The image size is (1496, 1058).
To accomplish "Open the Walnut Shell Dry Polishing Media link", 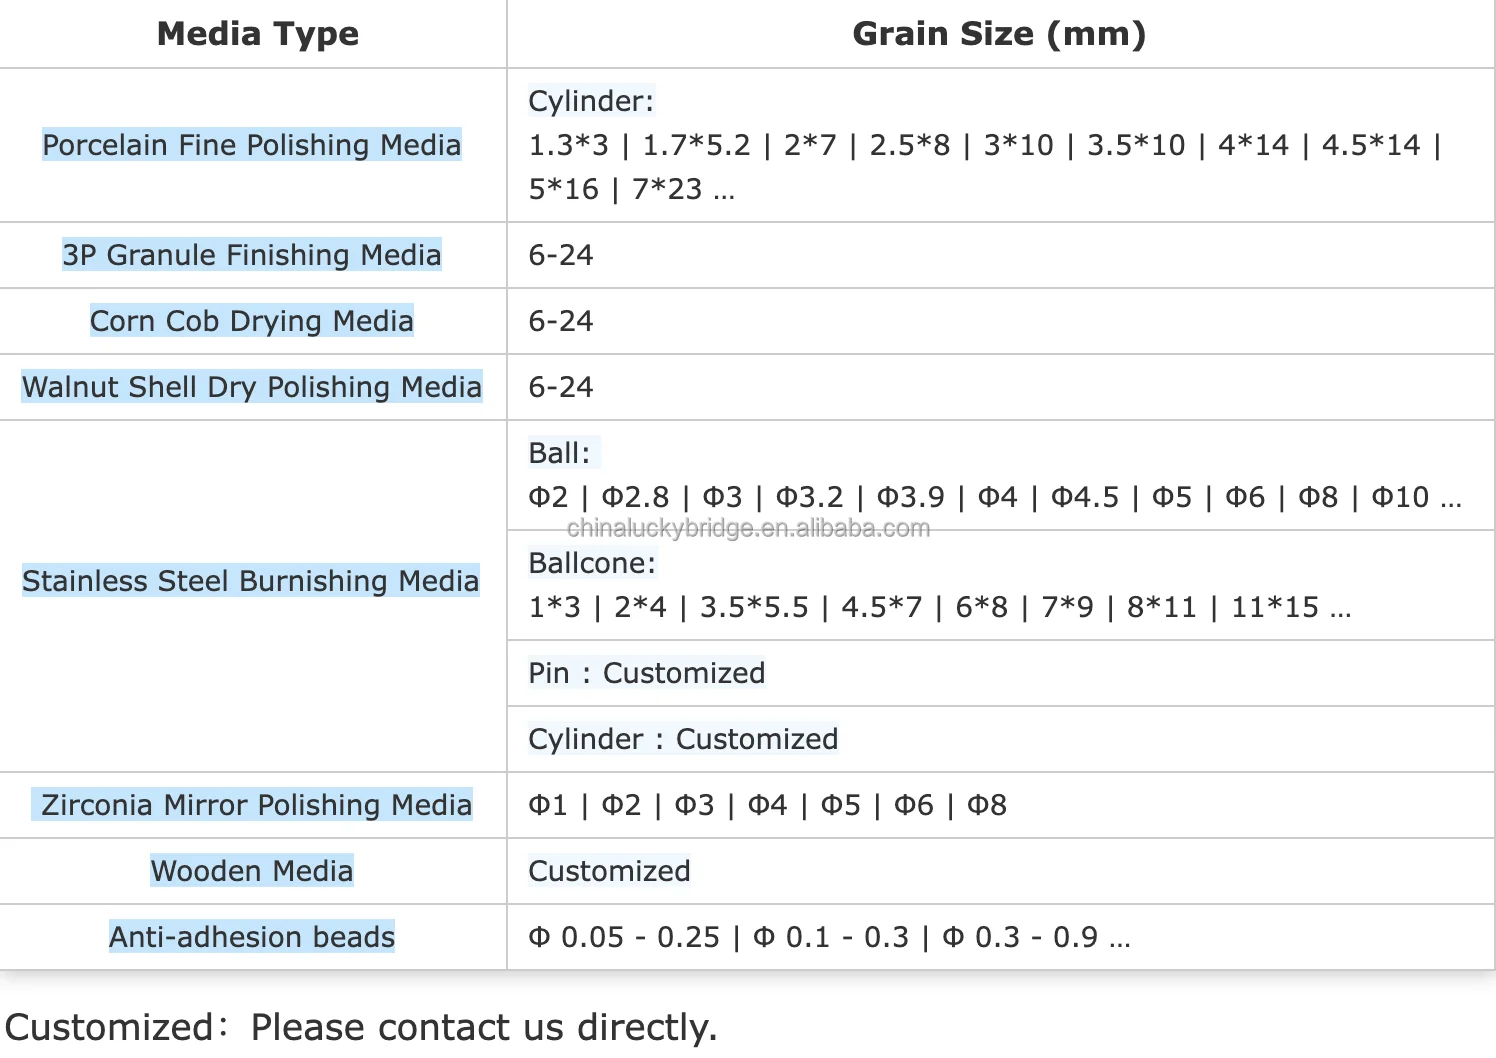I will [x=251, y=387].
